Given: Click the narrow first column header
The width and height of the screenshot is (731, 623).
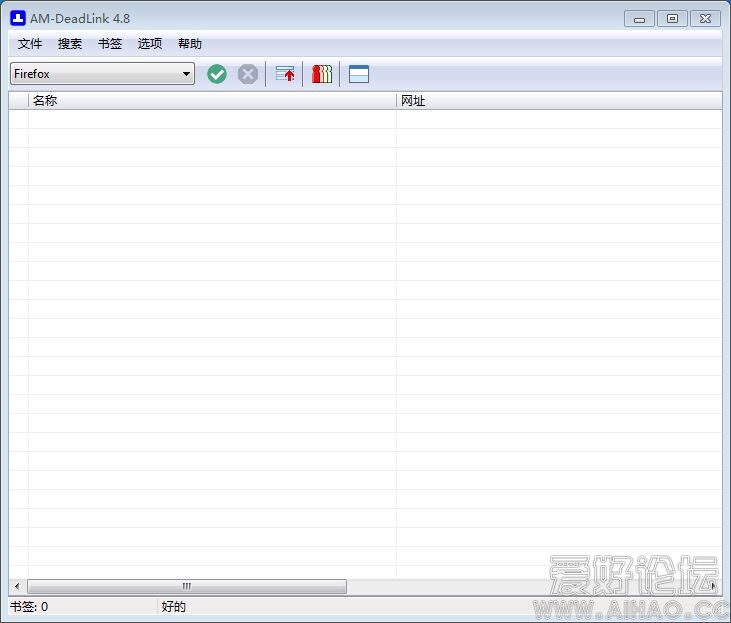Looking at the screenshot, I should [x=18, y=101].
